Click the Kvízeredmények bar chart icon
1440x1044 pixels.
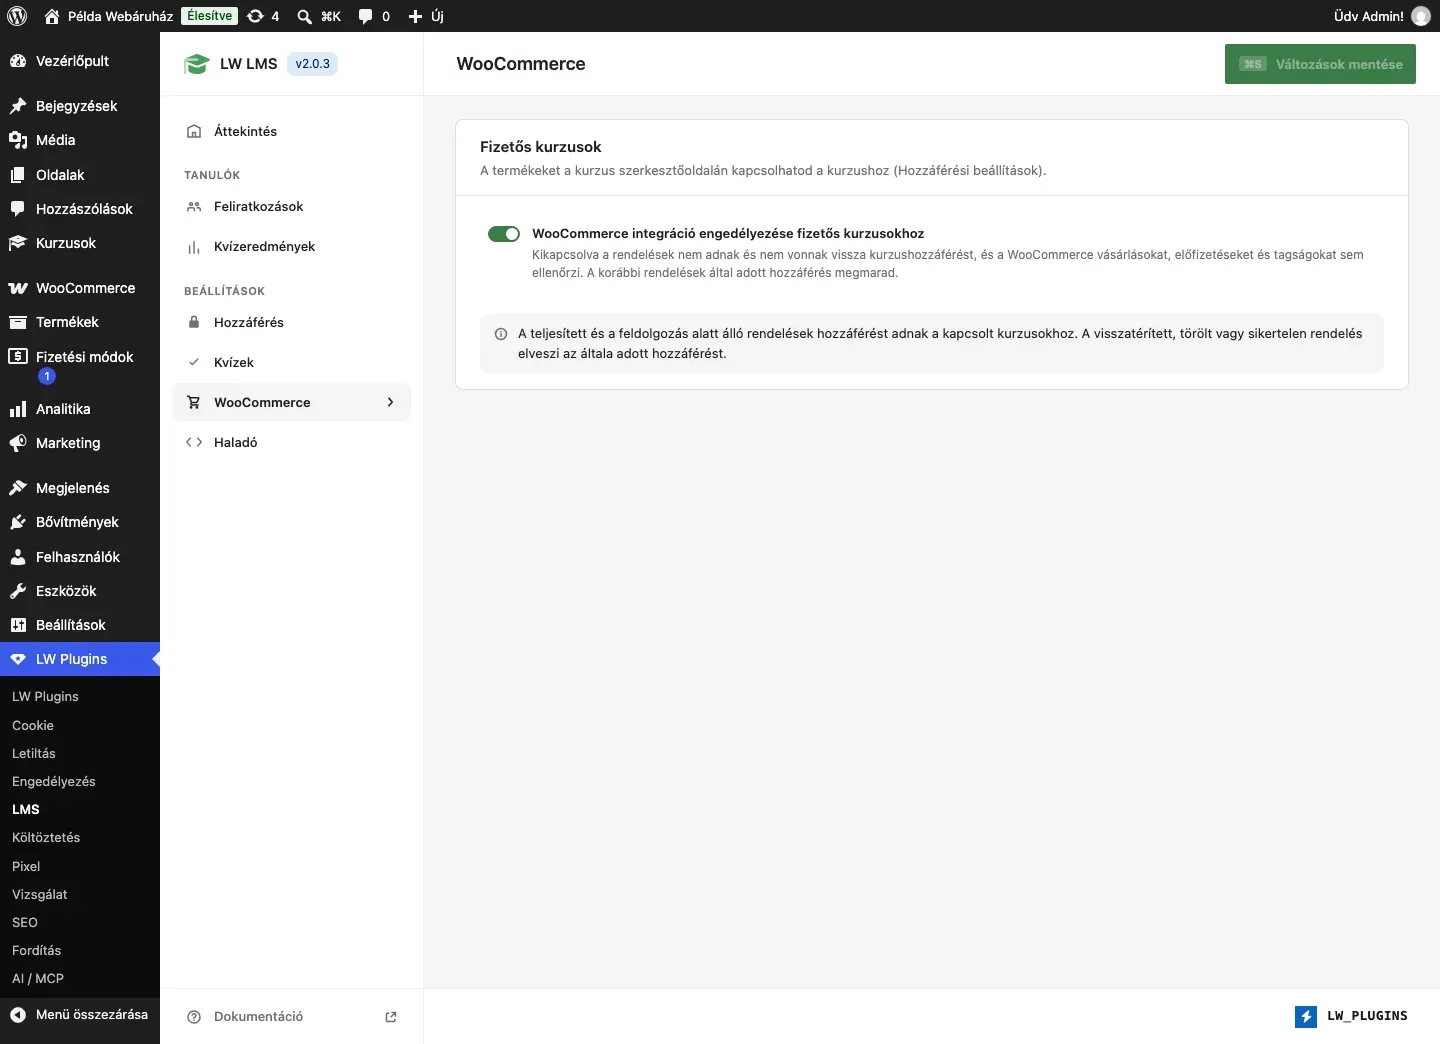point(194,247)
